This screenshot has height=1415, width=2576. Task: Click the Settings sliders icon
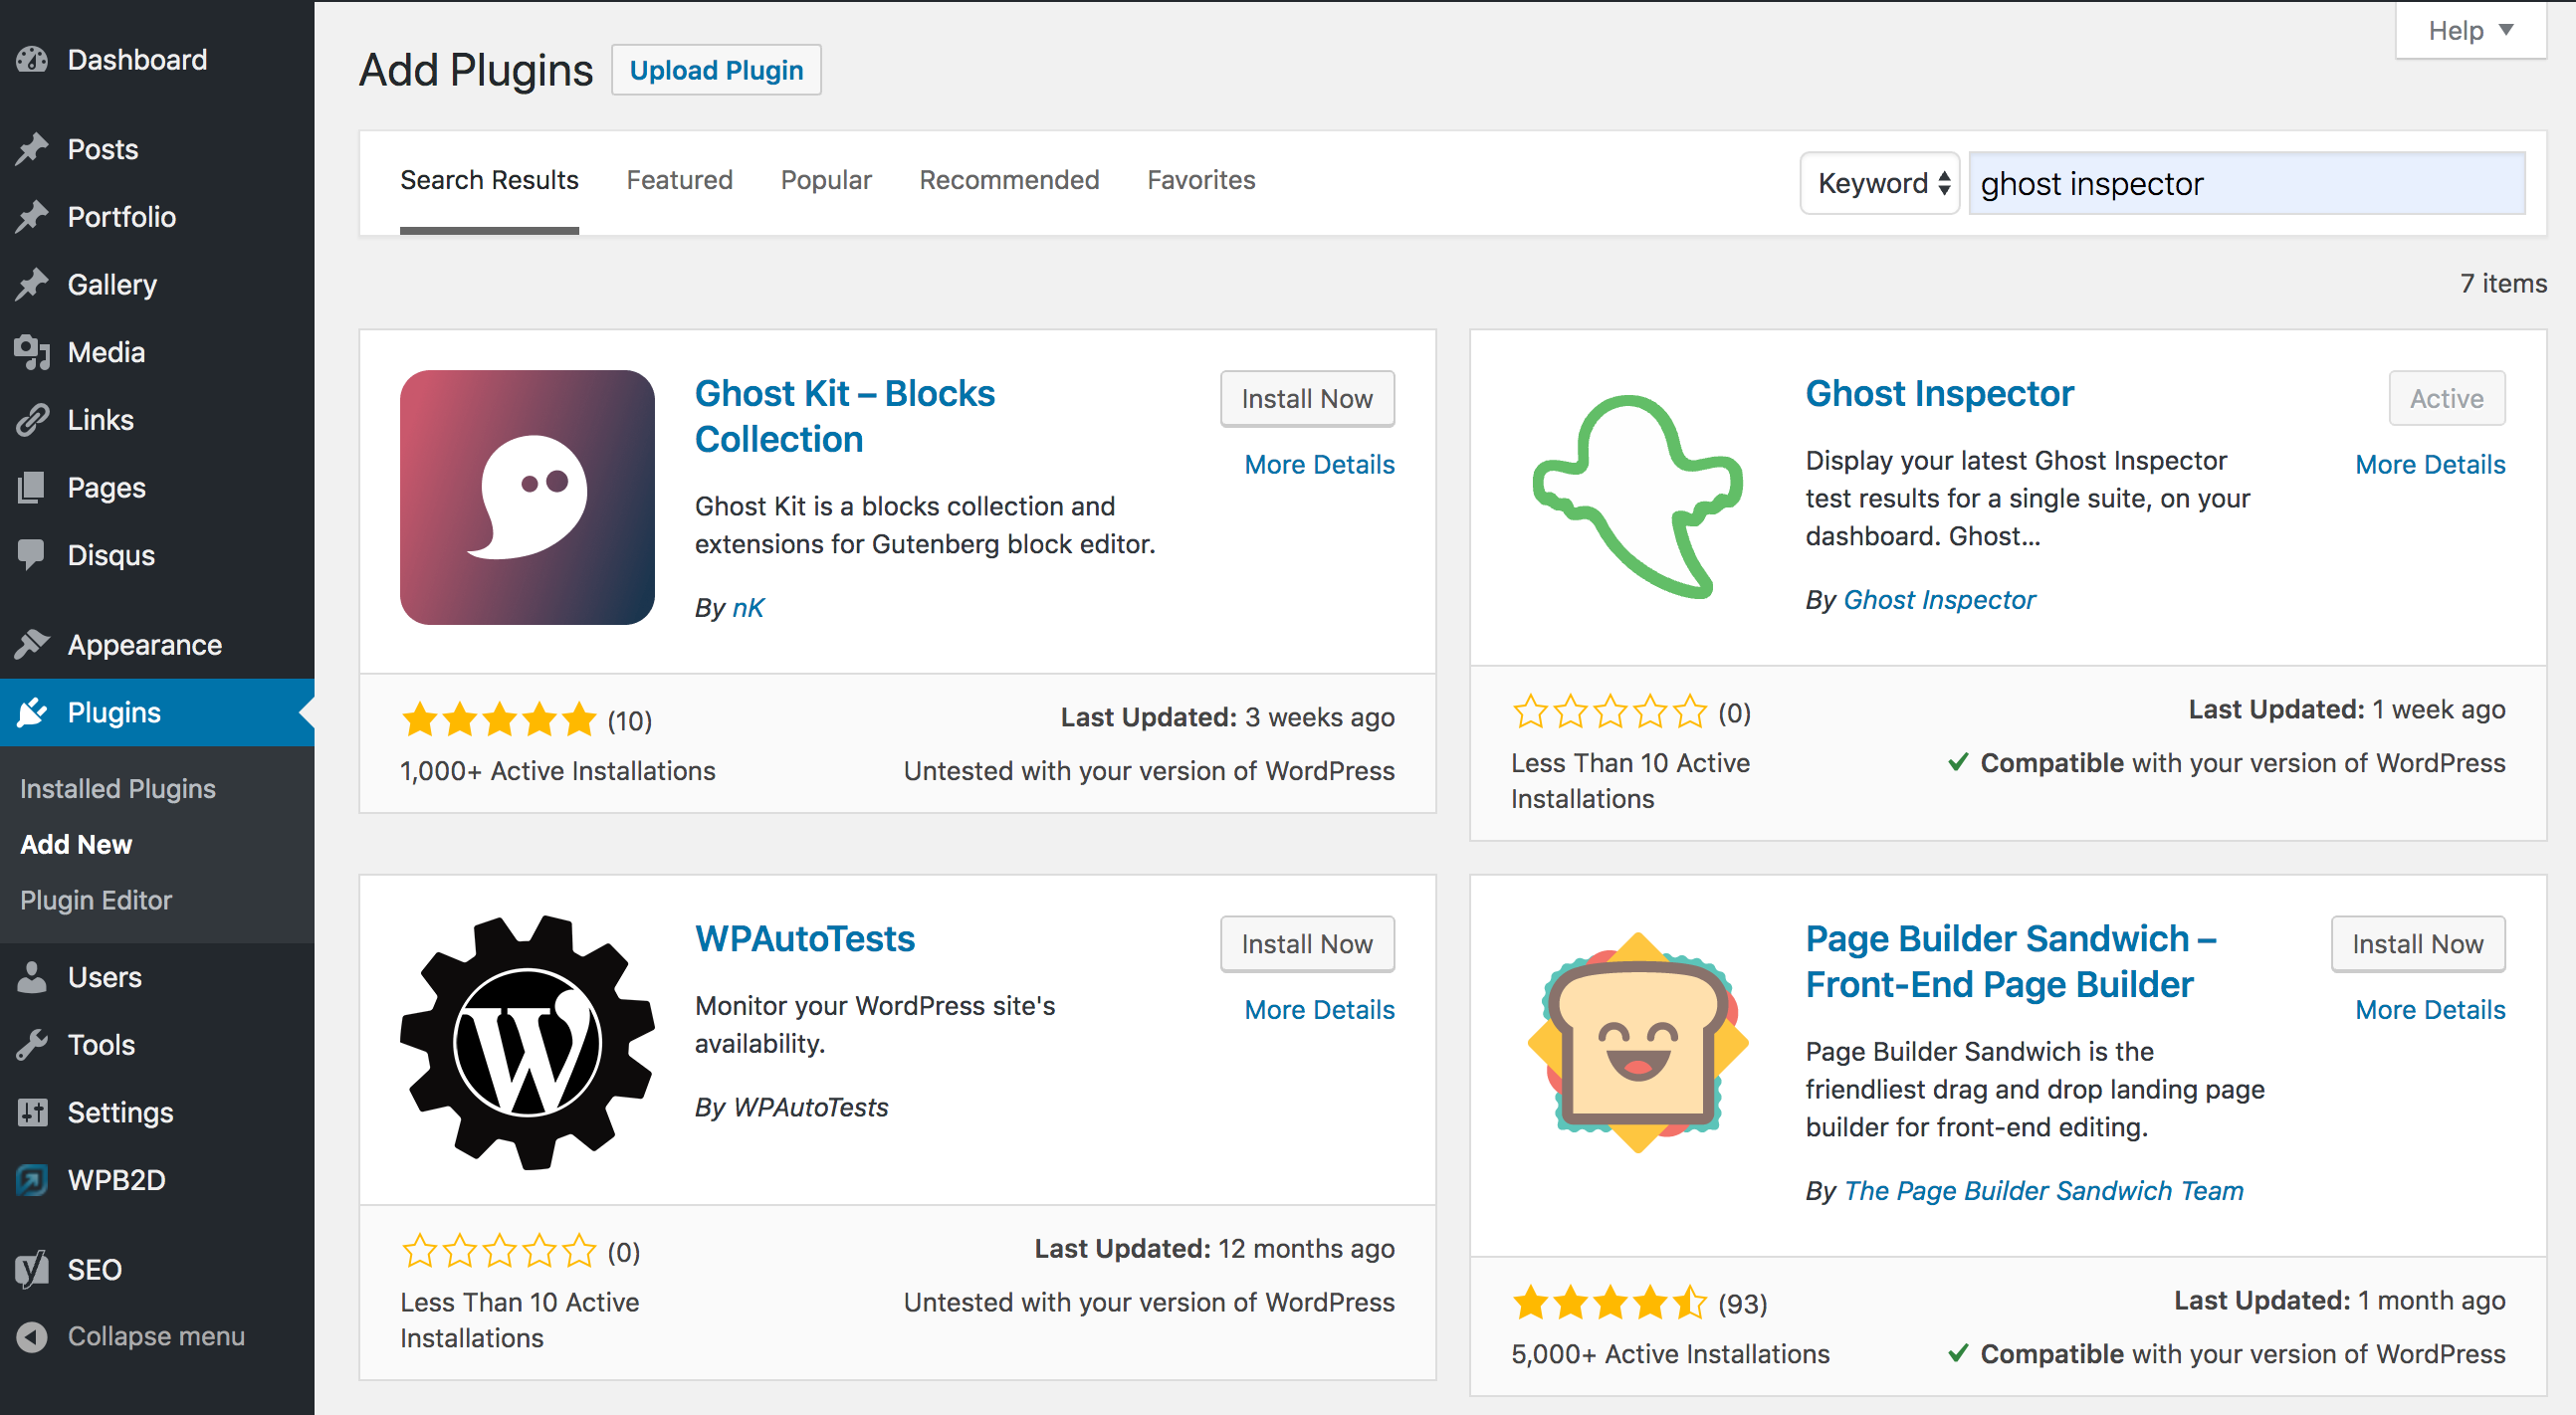click(x=32, y=1113)
